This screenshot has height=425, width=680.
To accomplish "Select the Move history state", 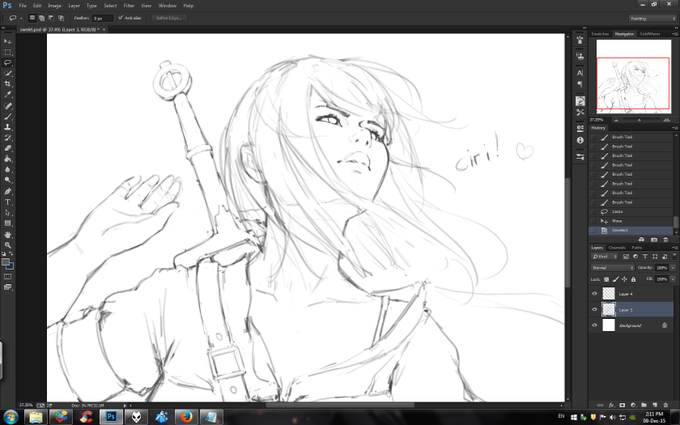I will tap(631, 221).
